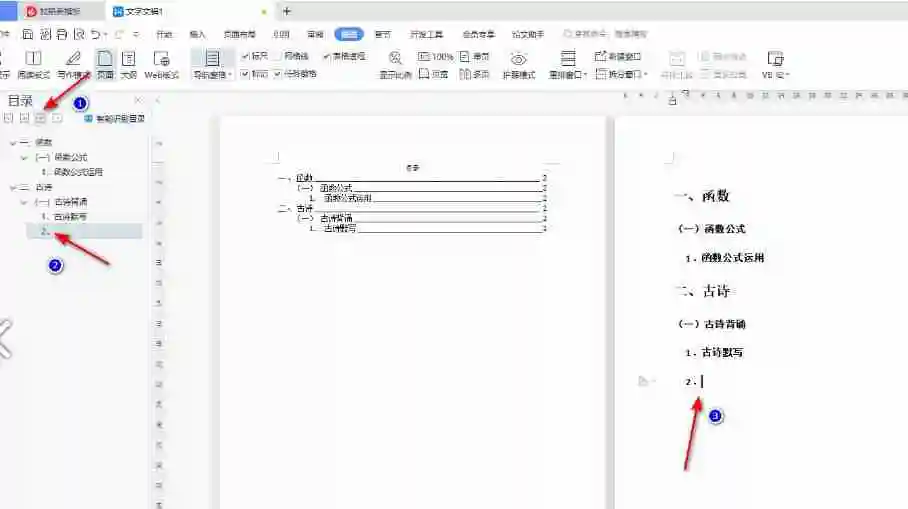Open the 论文助手 thesis assistant tab

point(528,34)
